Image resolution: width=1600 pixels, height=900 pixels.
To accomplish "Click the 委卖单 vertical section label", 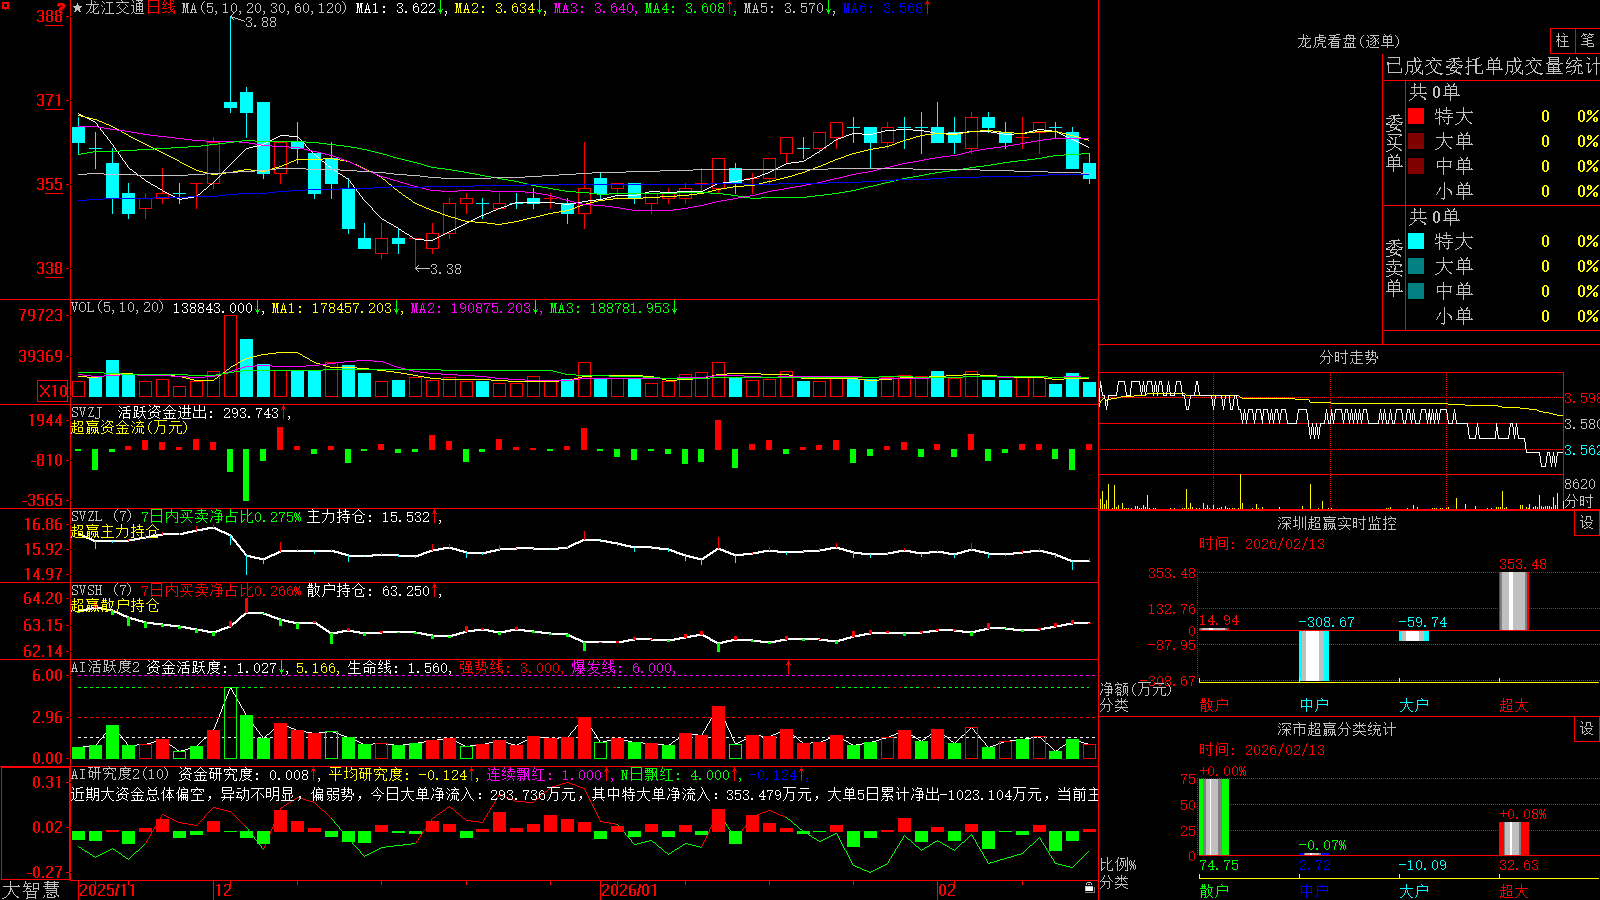I will [x=1394, y=266].
